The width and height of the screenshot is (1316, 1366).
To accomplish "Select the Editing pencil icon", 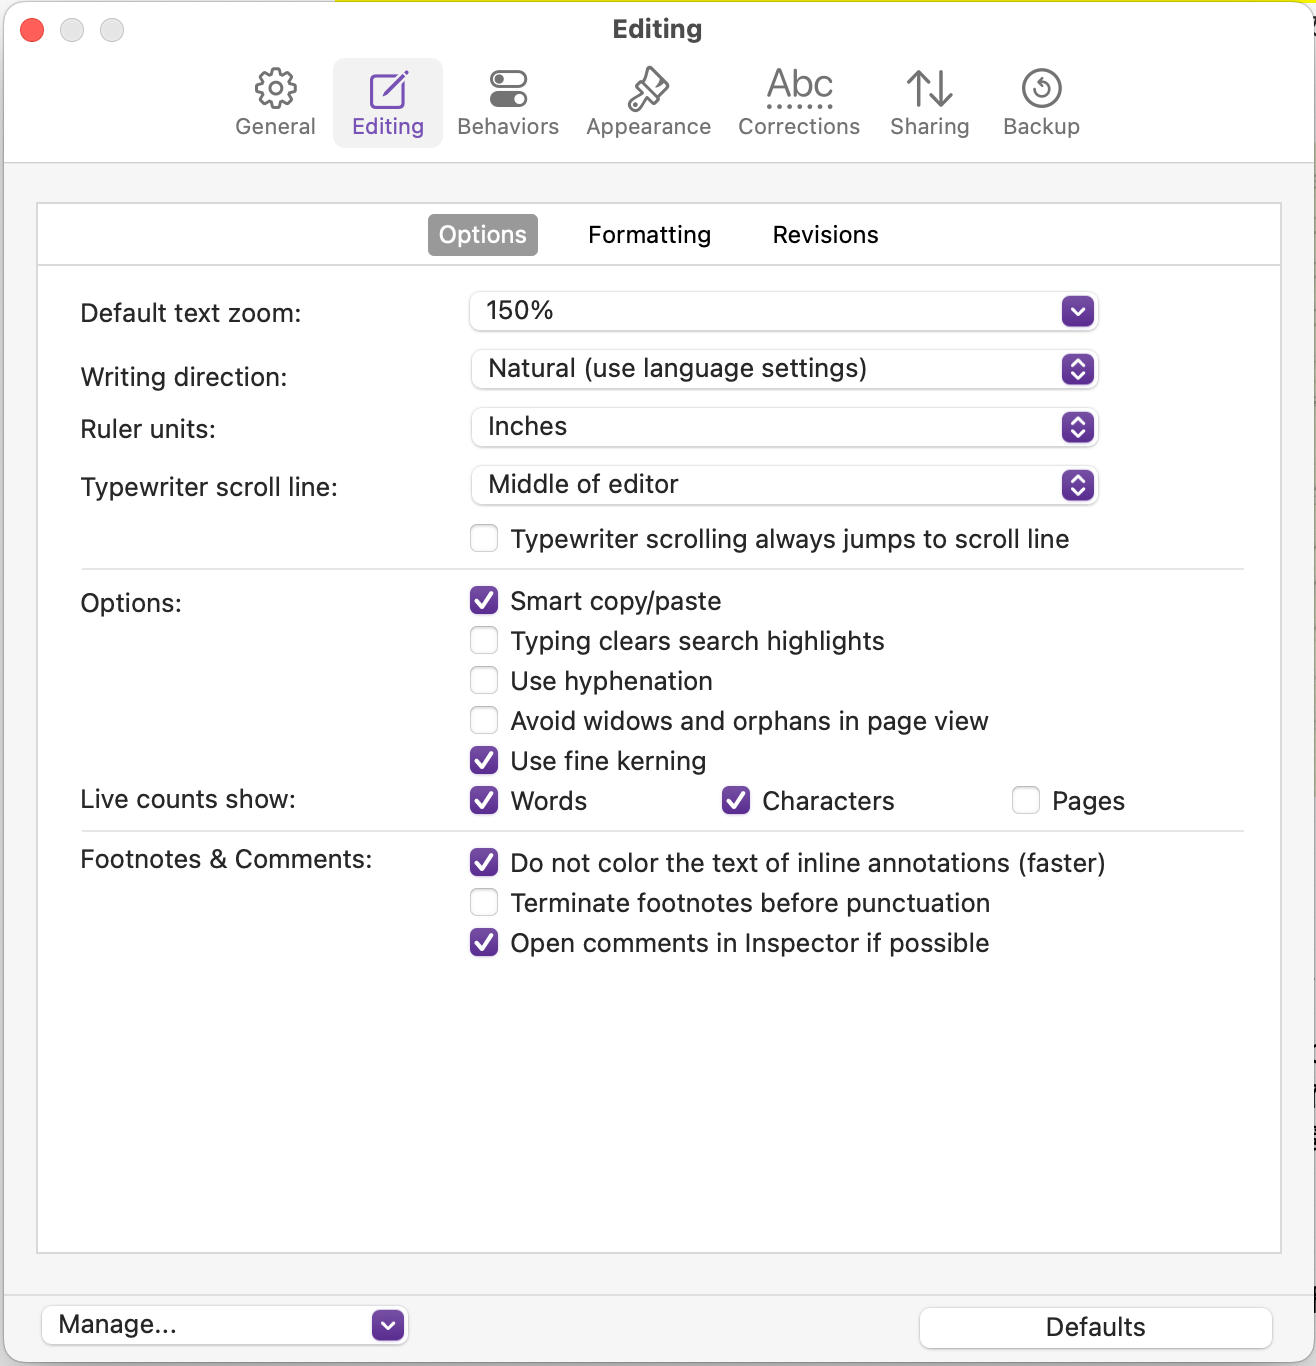I will coord(388,90).
